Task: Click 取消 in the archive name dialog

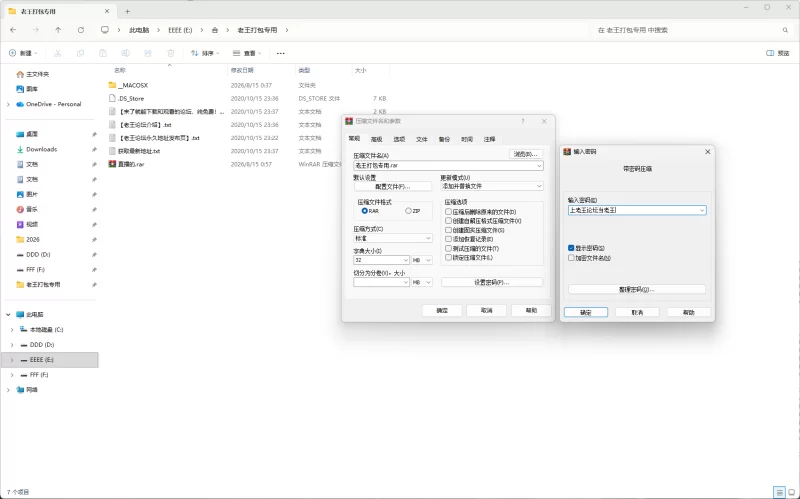Action: click(x=487, y=310)
